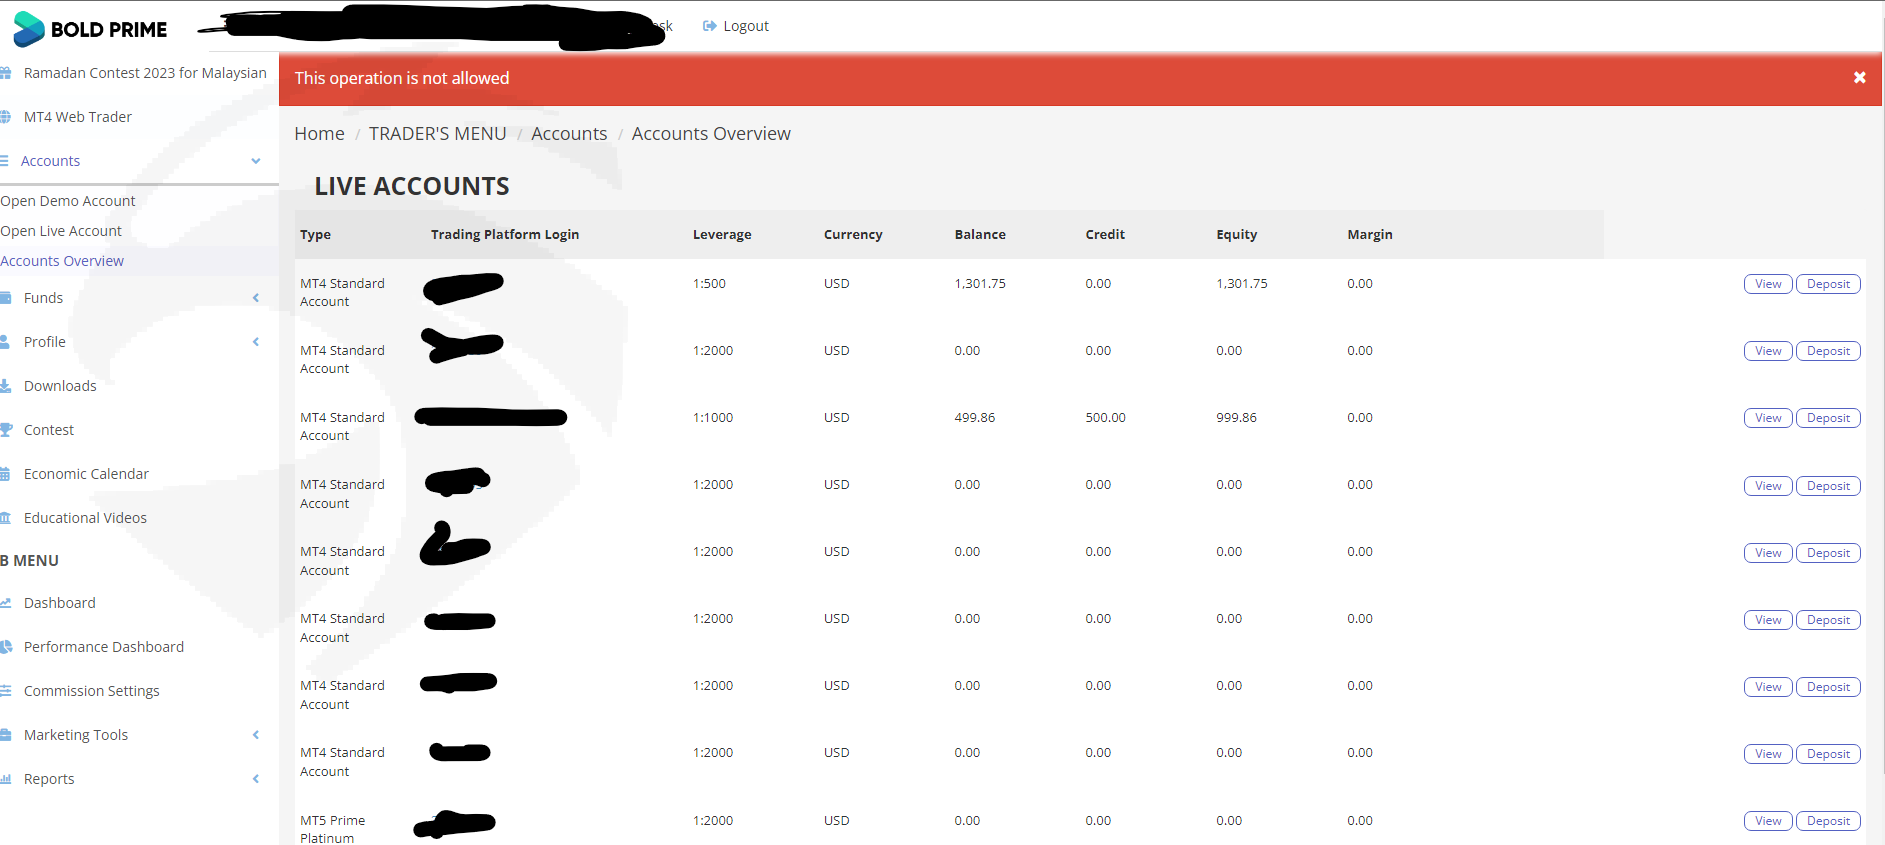1885x845 pixels.
Task: Click Open Live Account link
Action: click(61, 231)
